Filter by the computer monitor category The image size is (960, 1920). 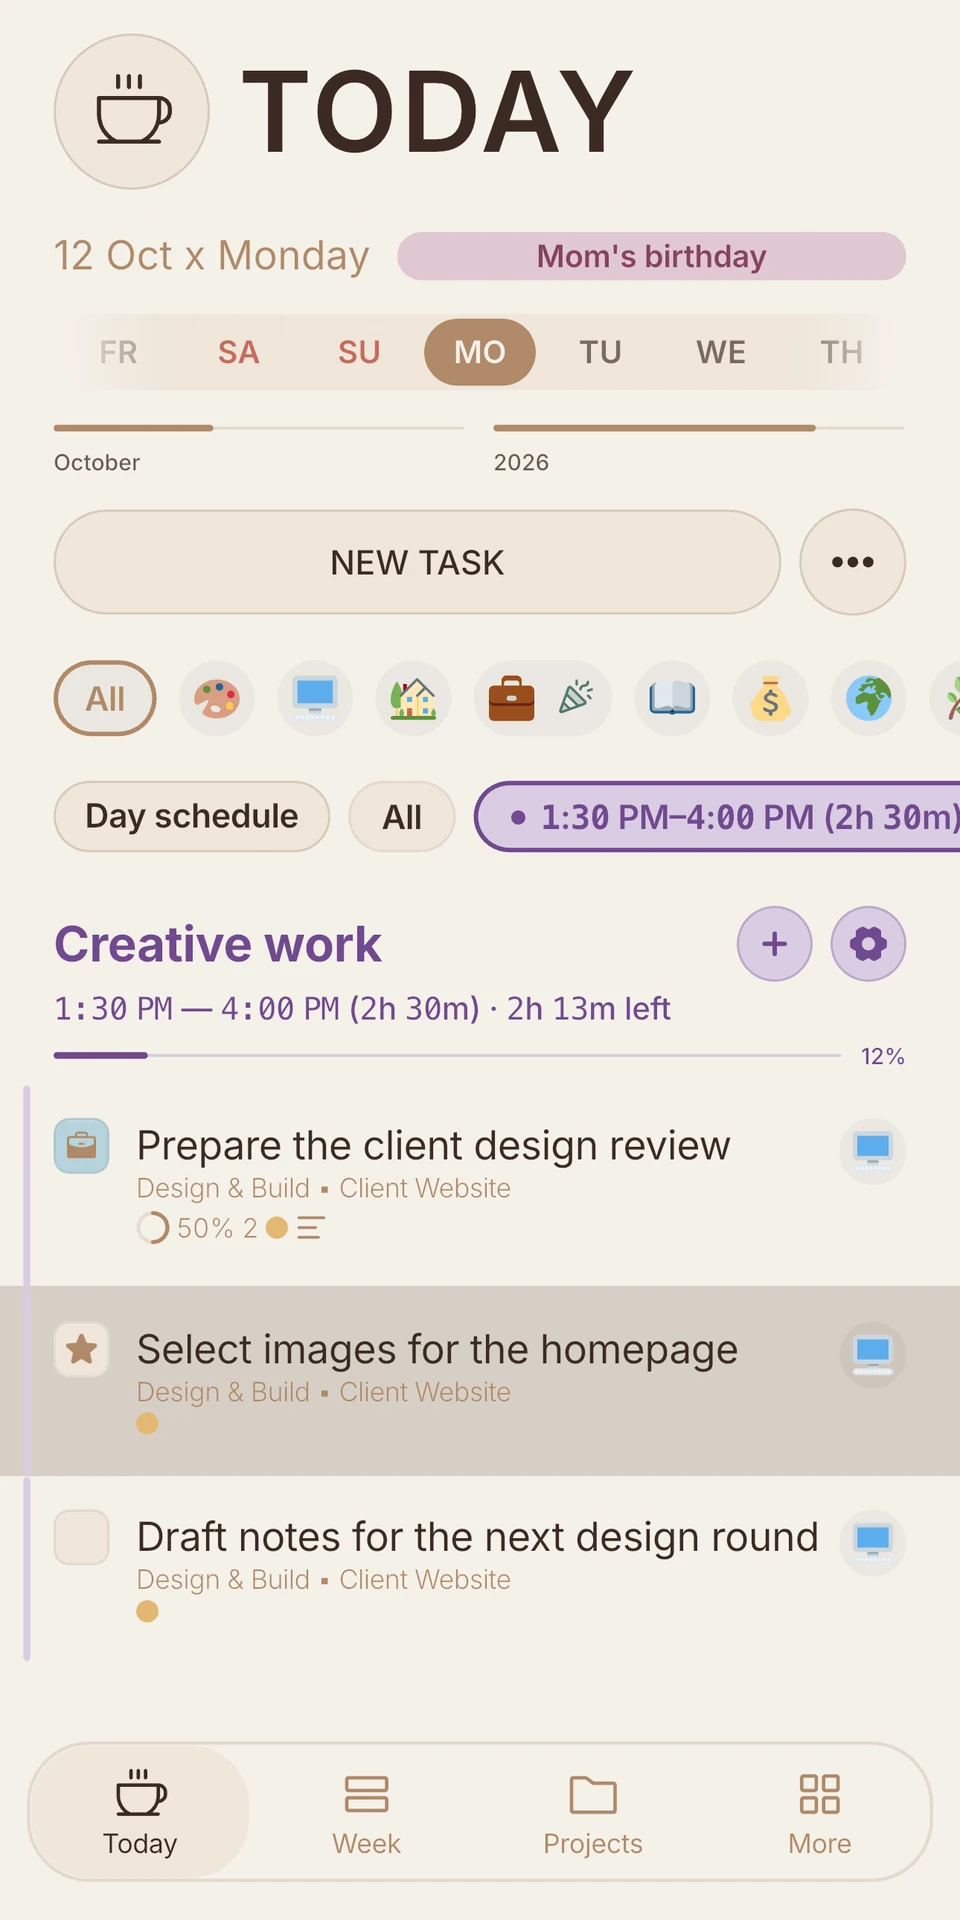tap(315, 698)
